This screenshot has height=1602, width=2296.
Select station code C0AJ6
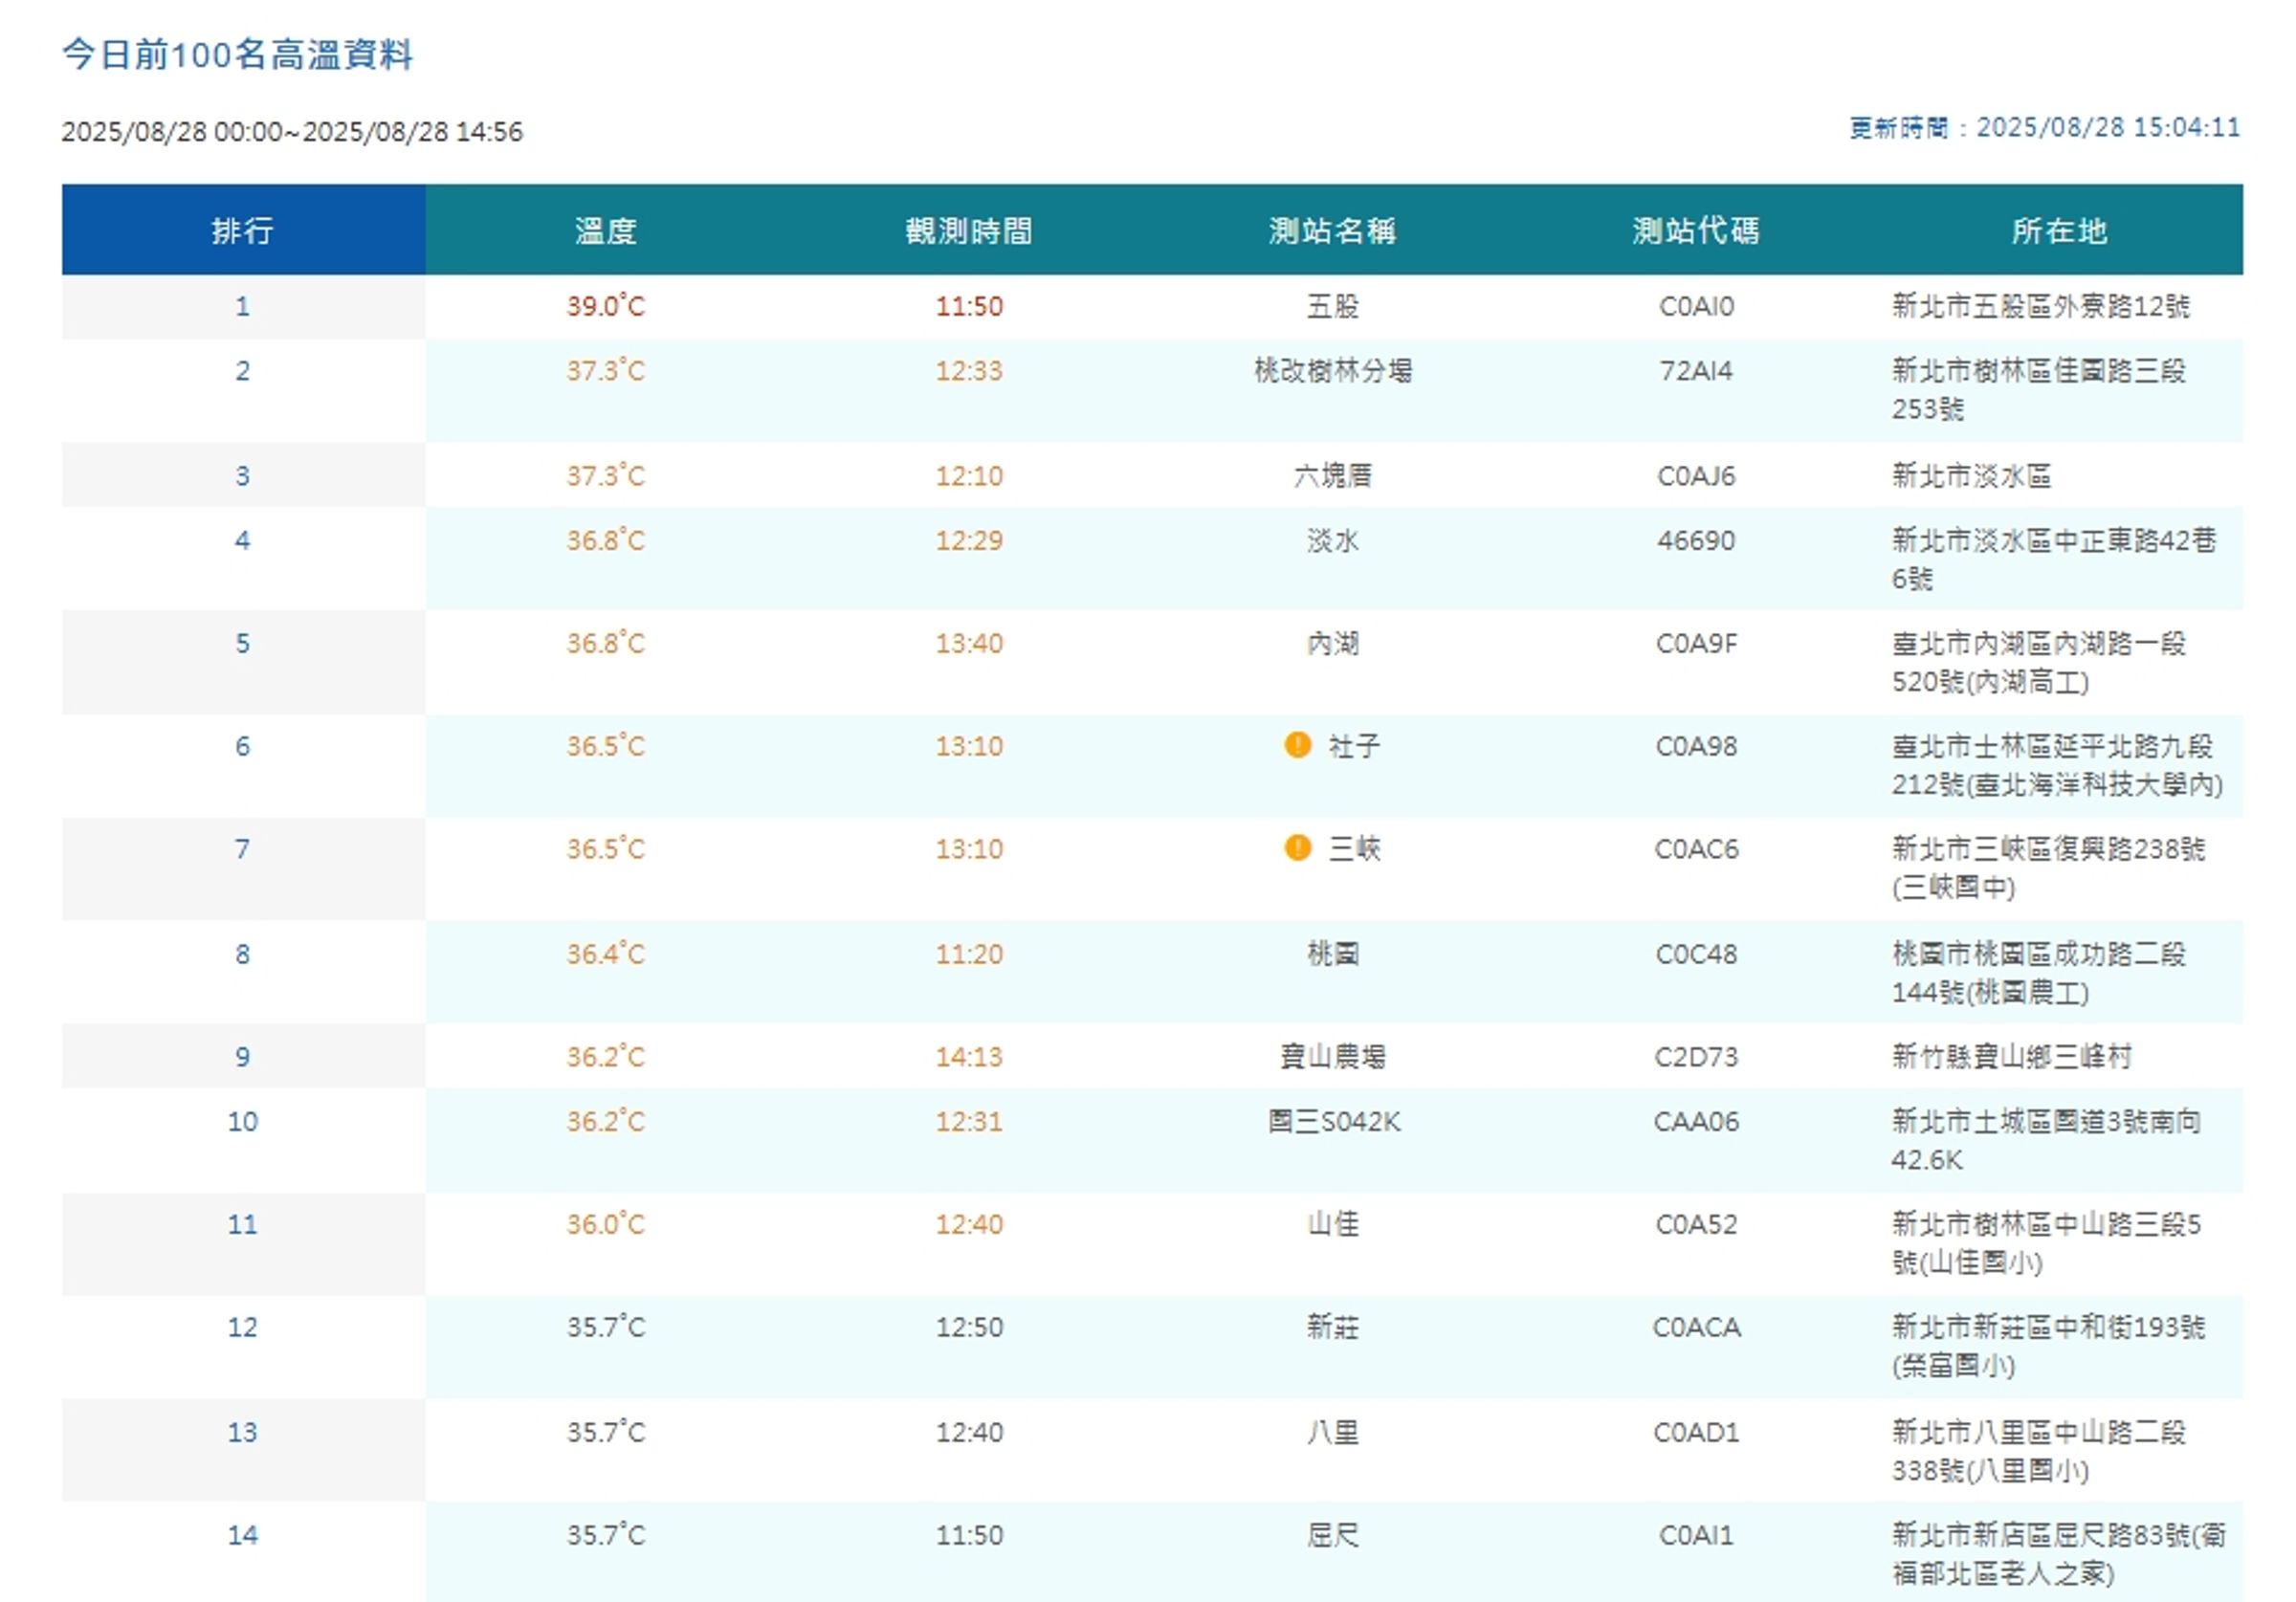[x=1696, y=475]
